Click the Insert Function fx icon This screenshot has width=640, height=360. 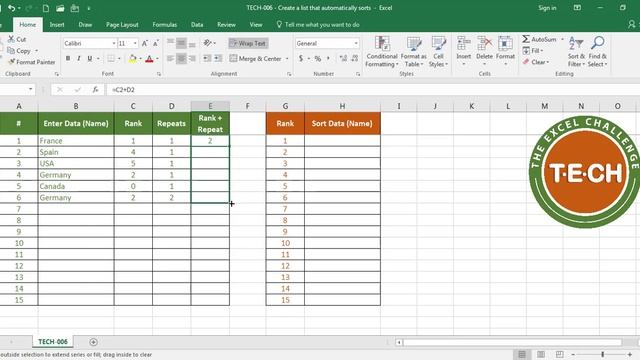[x=95, y=89]
